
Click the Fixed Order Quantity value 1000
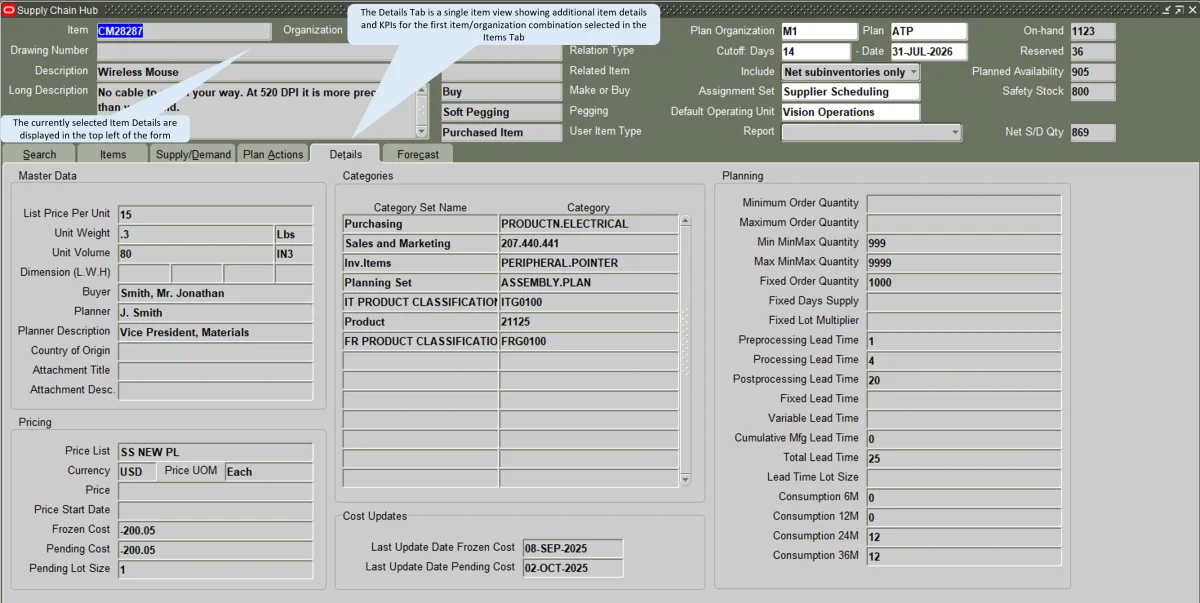tap(963, 283)
